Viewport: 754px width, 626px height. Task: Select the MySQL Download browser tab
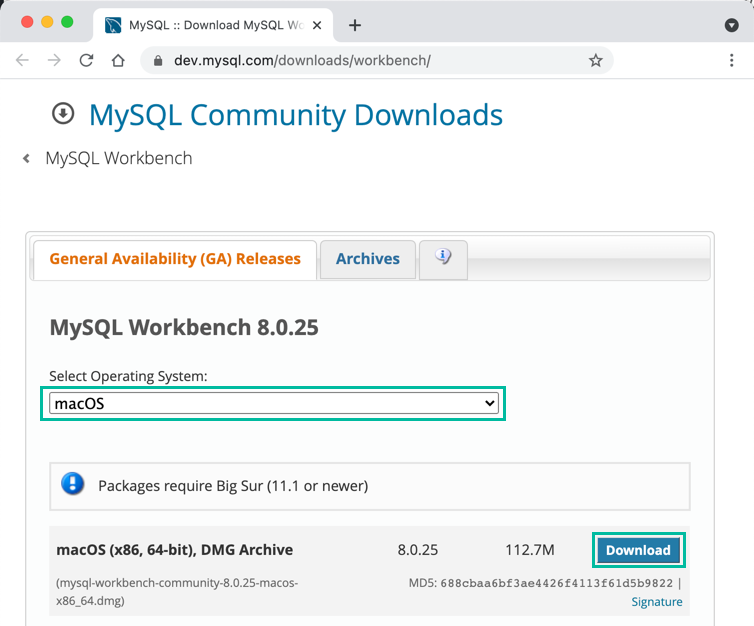point(213,25)
